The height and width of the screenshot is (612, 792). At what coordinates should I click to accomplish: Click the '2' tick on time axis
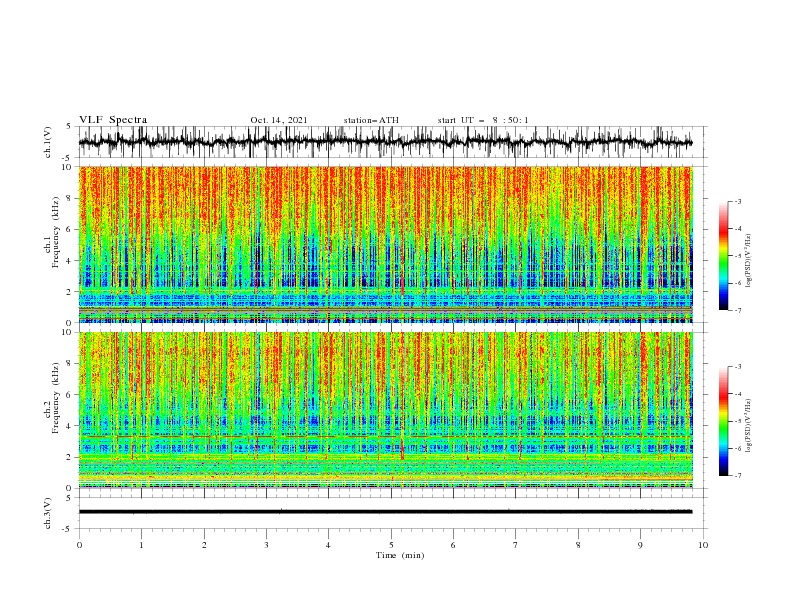204,545
